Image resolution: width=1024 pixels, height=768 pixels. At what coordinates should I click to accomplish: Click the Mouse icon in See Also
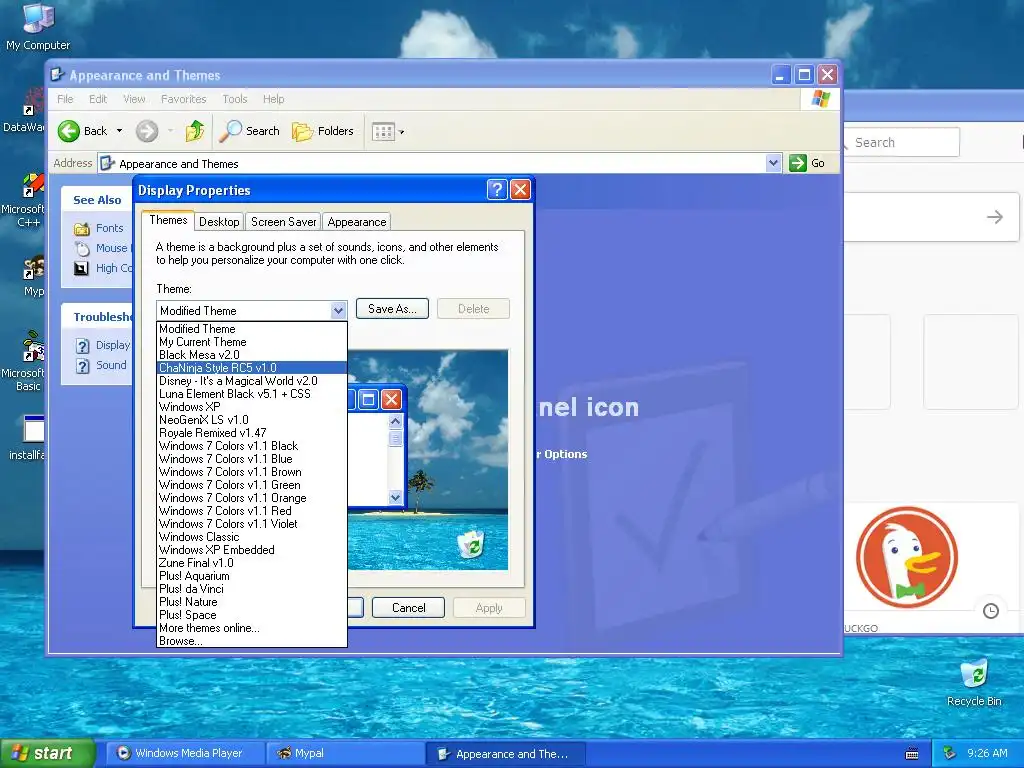(82, 248)
